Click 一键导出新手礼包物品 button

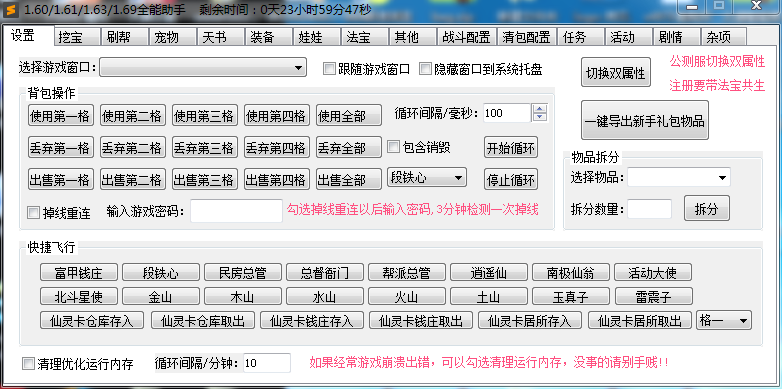(x=645, y=120)
